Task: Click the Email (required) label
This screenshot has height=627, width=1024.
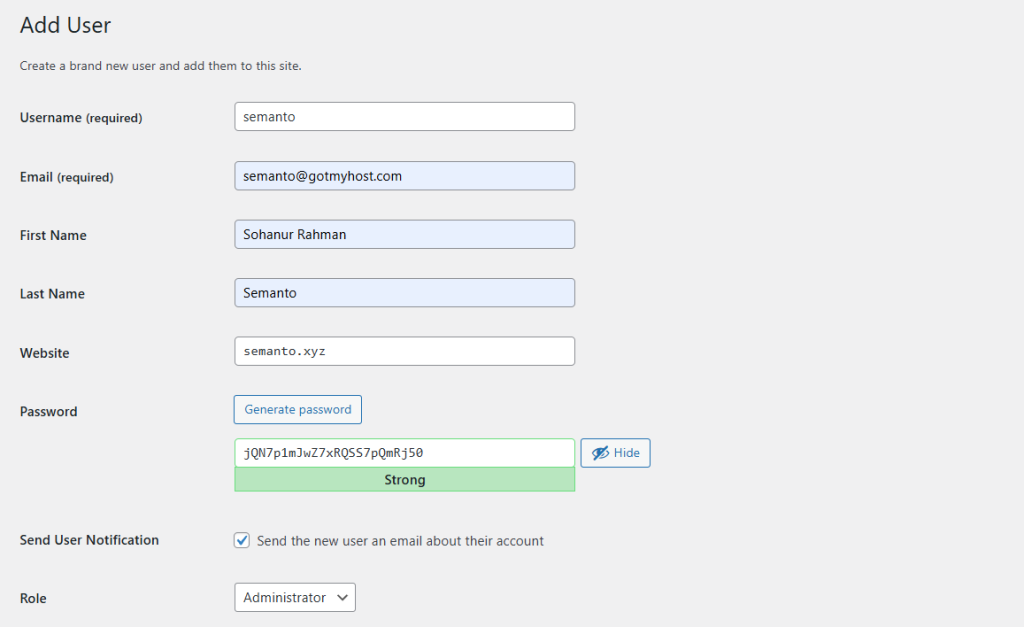Action: tap(66, 177)
